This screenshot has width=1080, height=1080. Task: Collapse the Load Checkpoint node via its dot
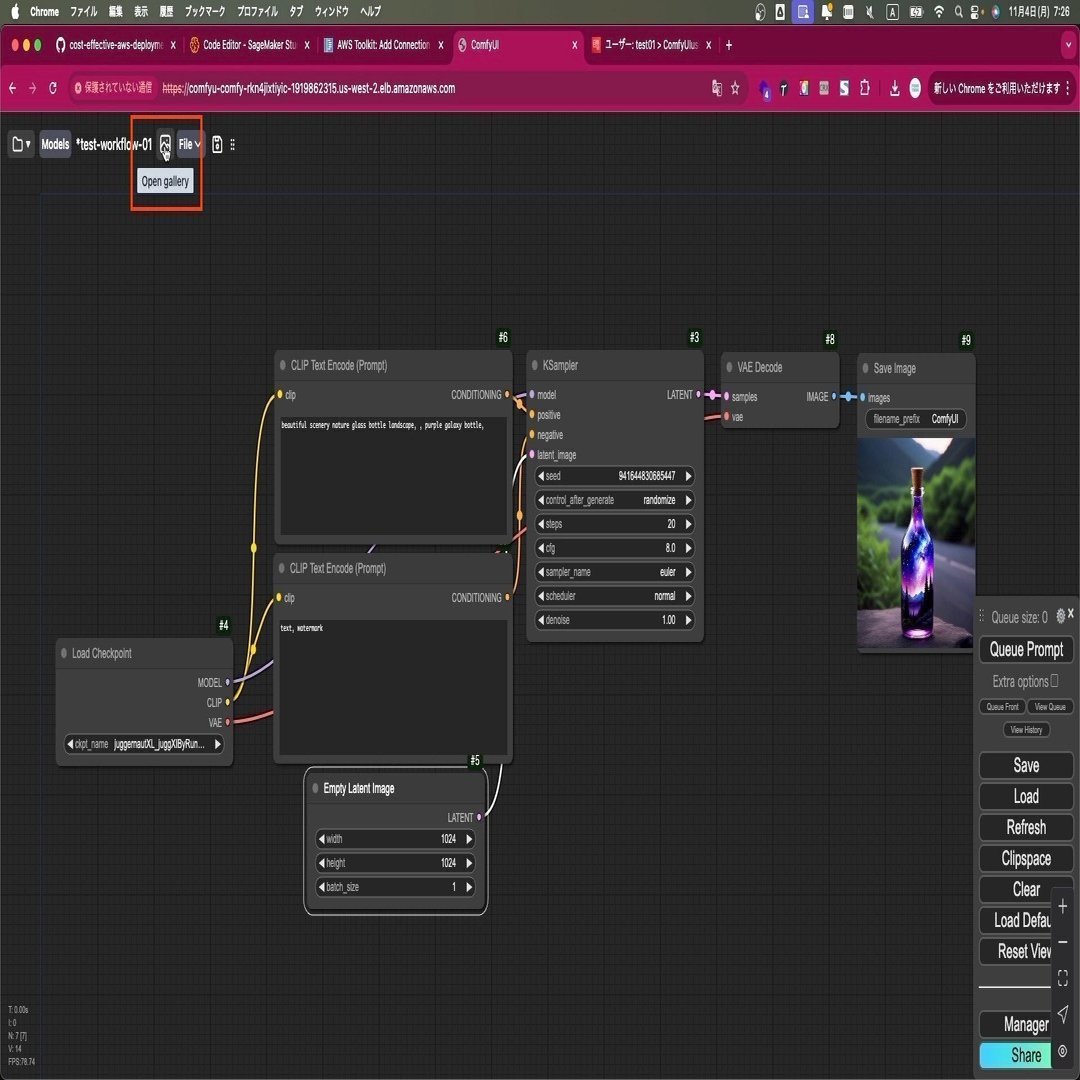click(64, 653)
